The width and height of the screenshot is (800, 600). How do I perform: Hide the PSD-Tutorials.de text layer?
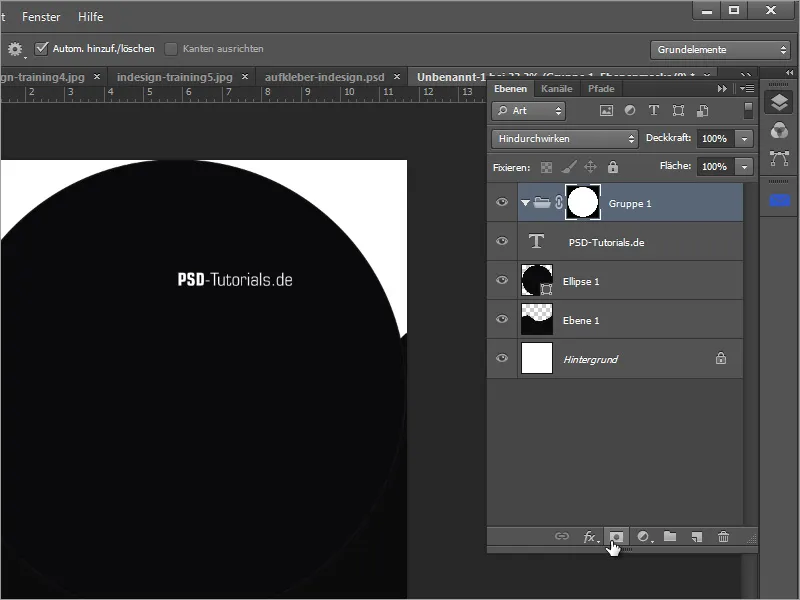click(502, 241)
